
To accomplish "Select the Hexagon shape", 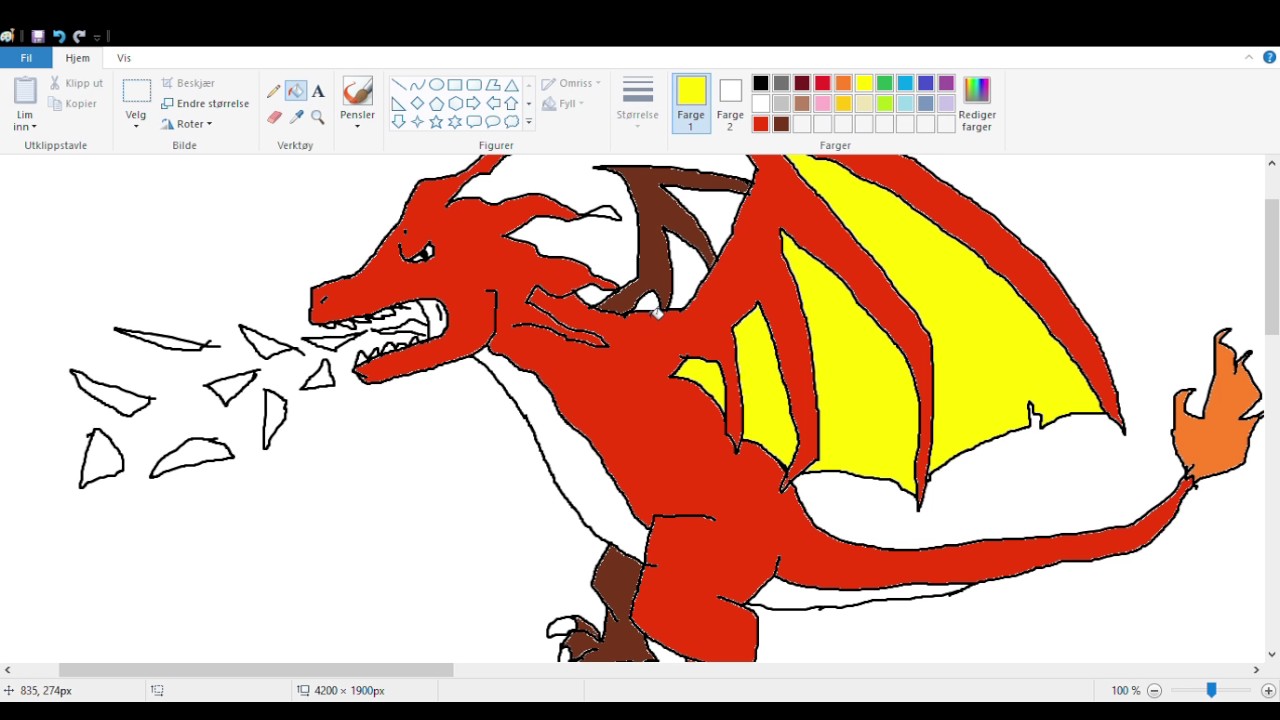I will tap(455, 104).
